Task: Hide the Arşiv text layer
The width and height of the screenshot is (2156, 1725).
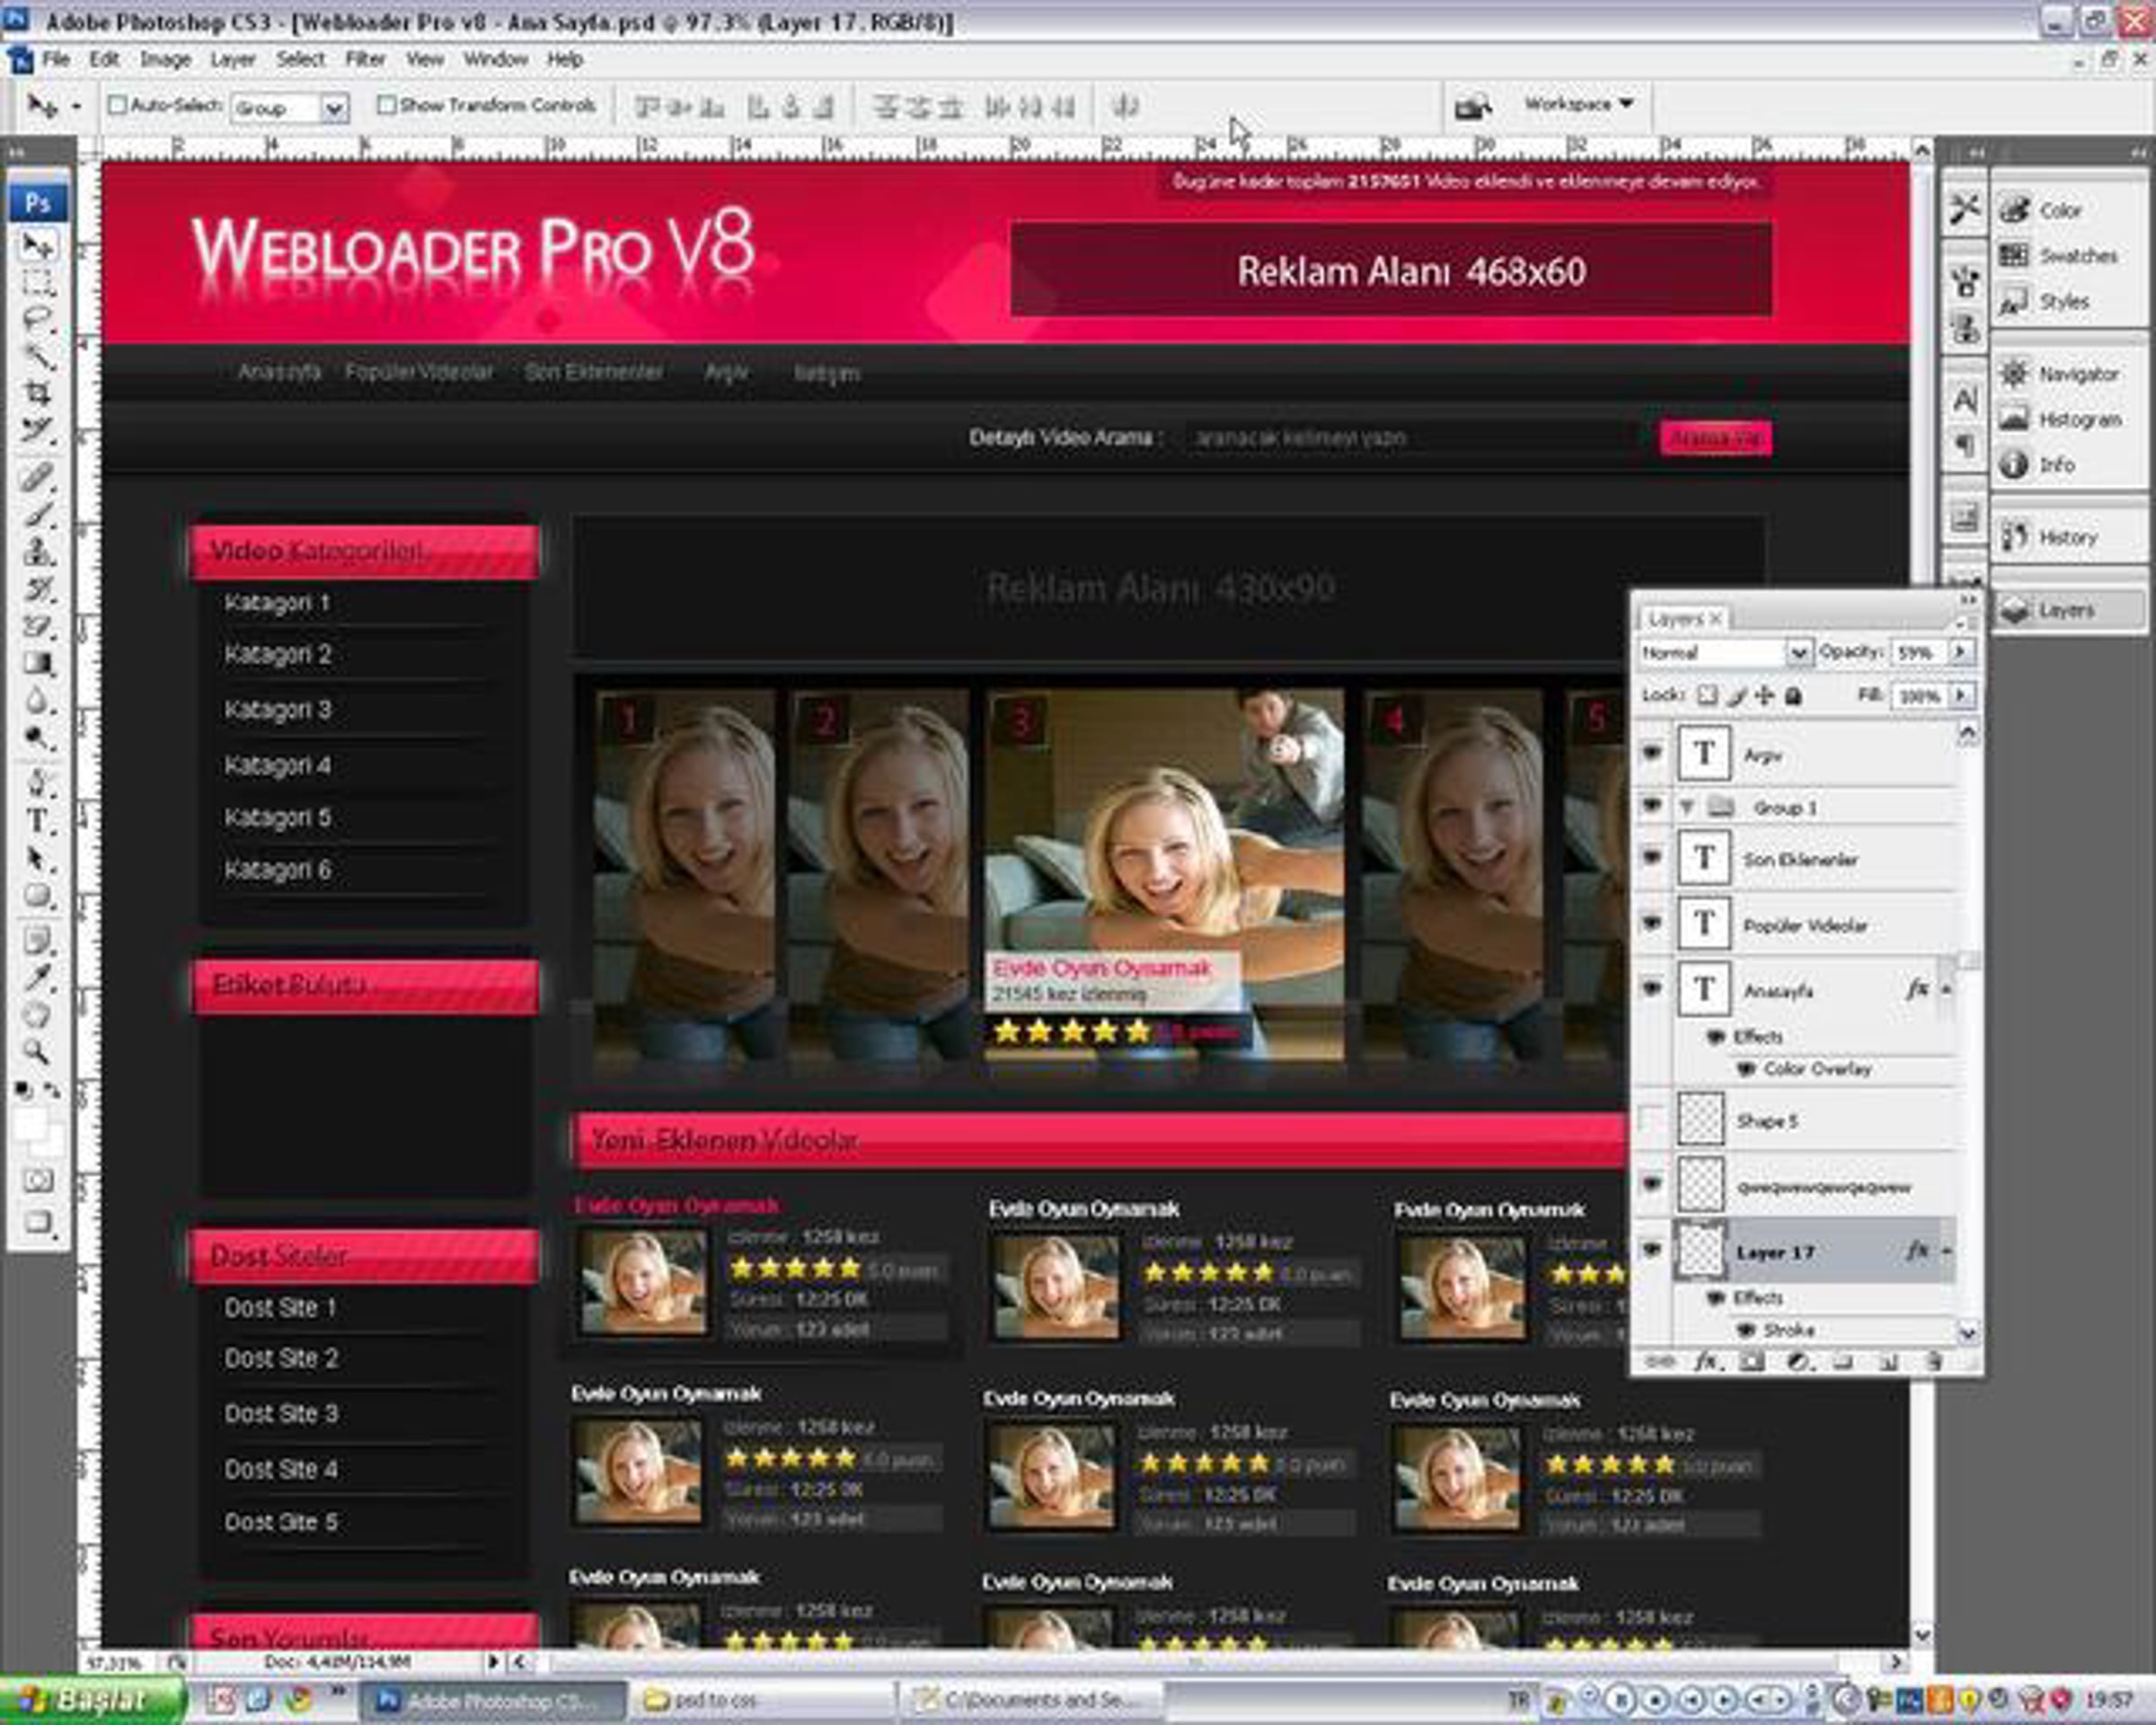Action: click(x=1652, y=752)
